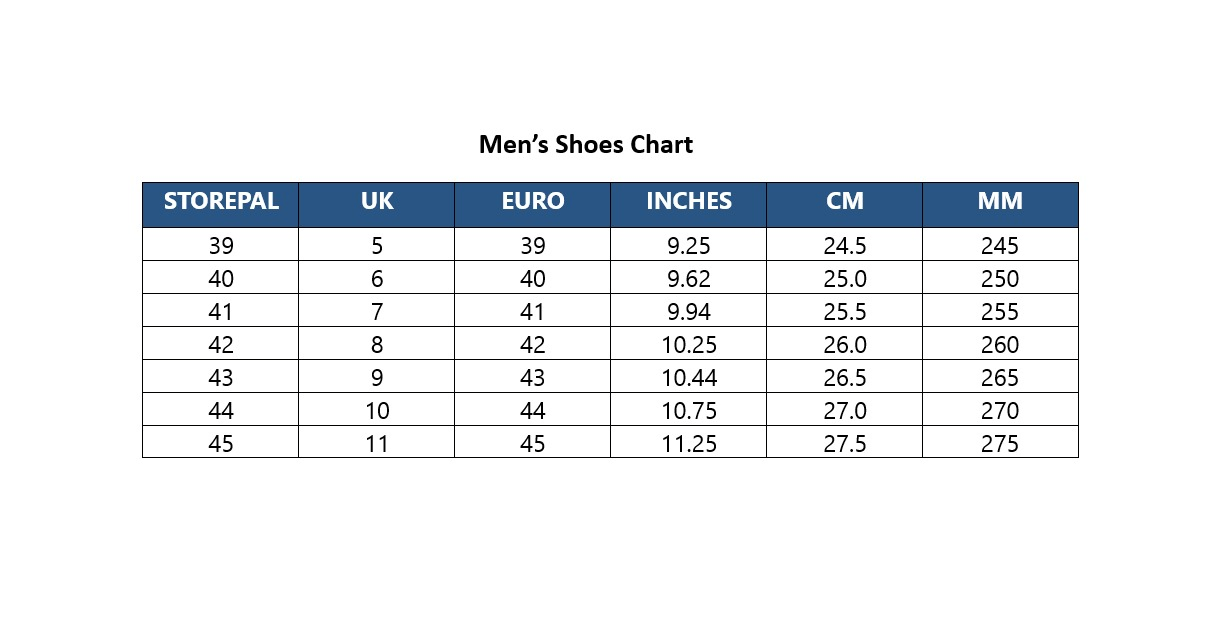Select the 9.94 inches cell
The width and height of the screenshot is (1222, 634).
tap(689, 311)
